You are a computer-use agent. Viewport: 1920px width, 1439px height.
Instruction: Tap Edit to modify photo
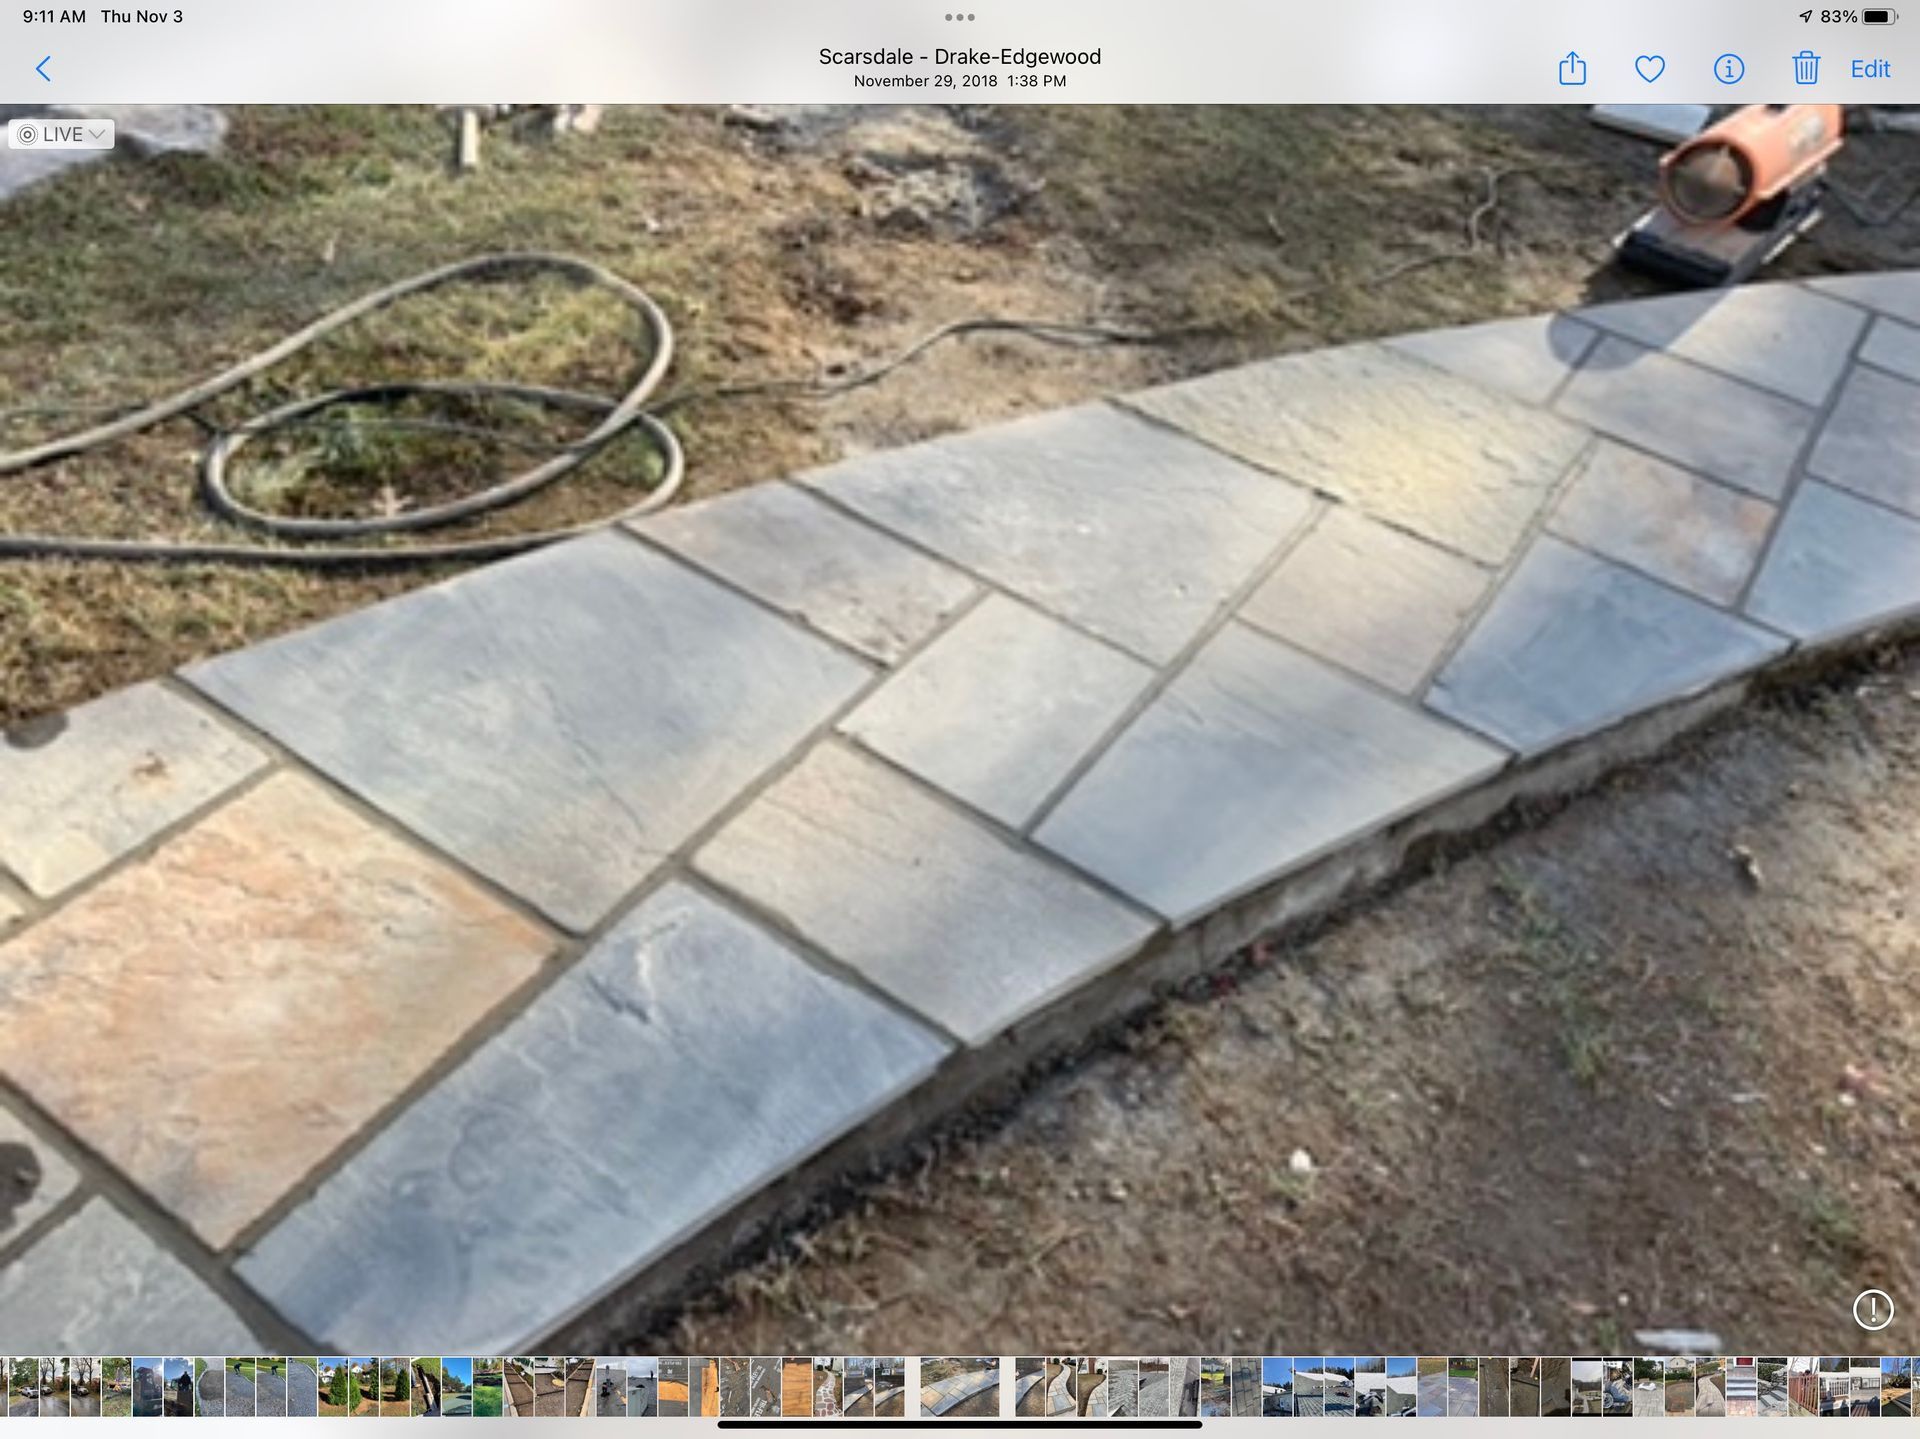click(1870, 69)
